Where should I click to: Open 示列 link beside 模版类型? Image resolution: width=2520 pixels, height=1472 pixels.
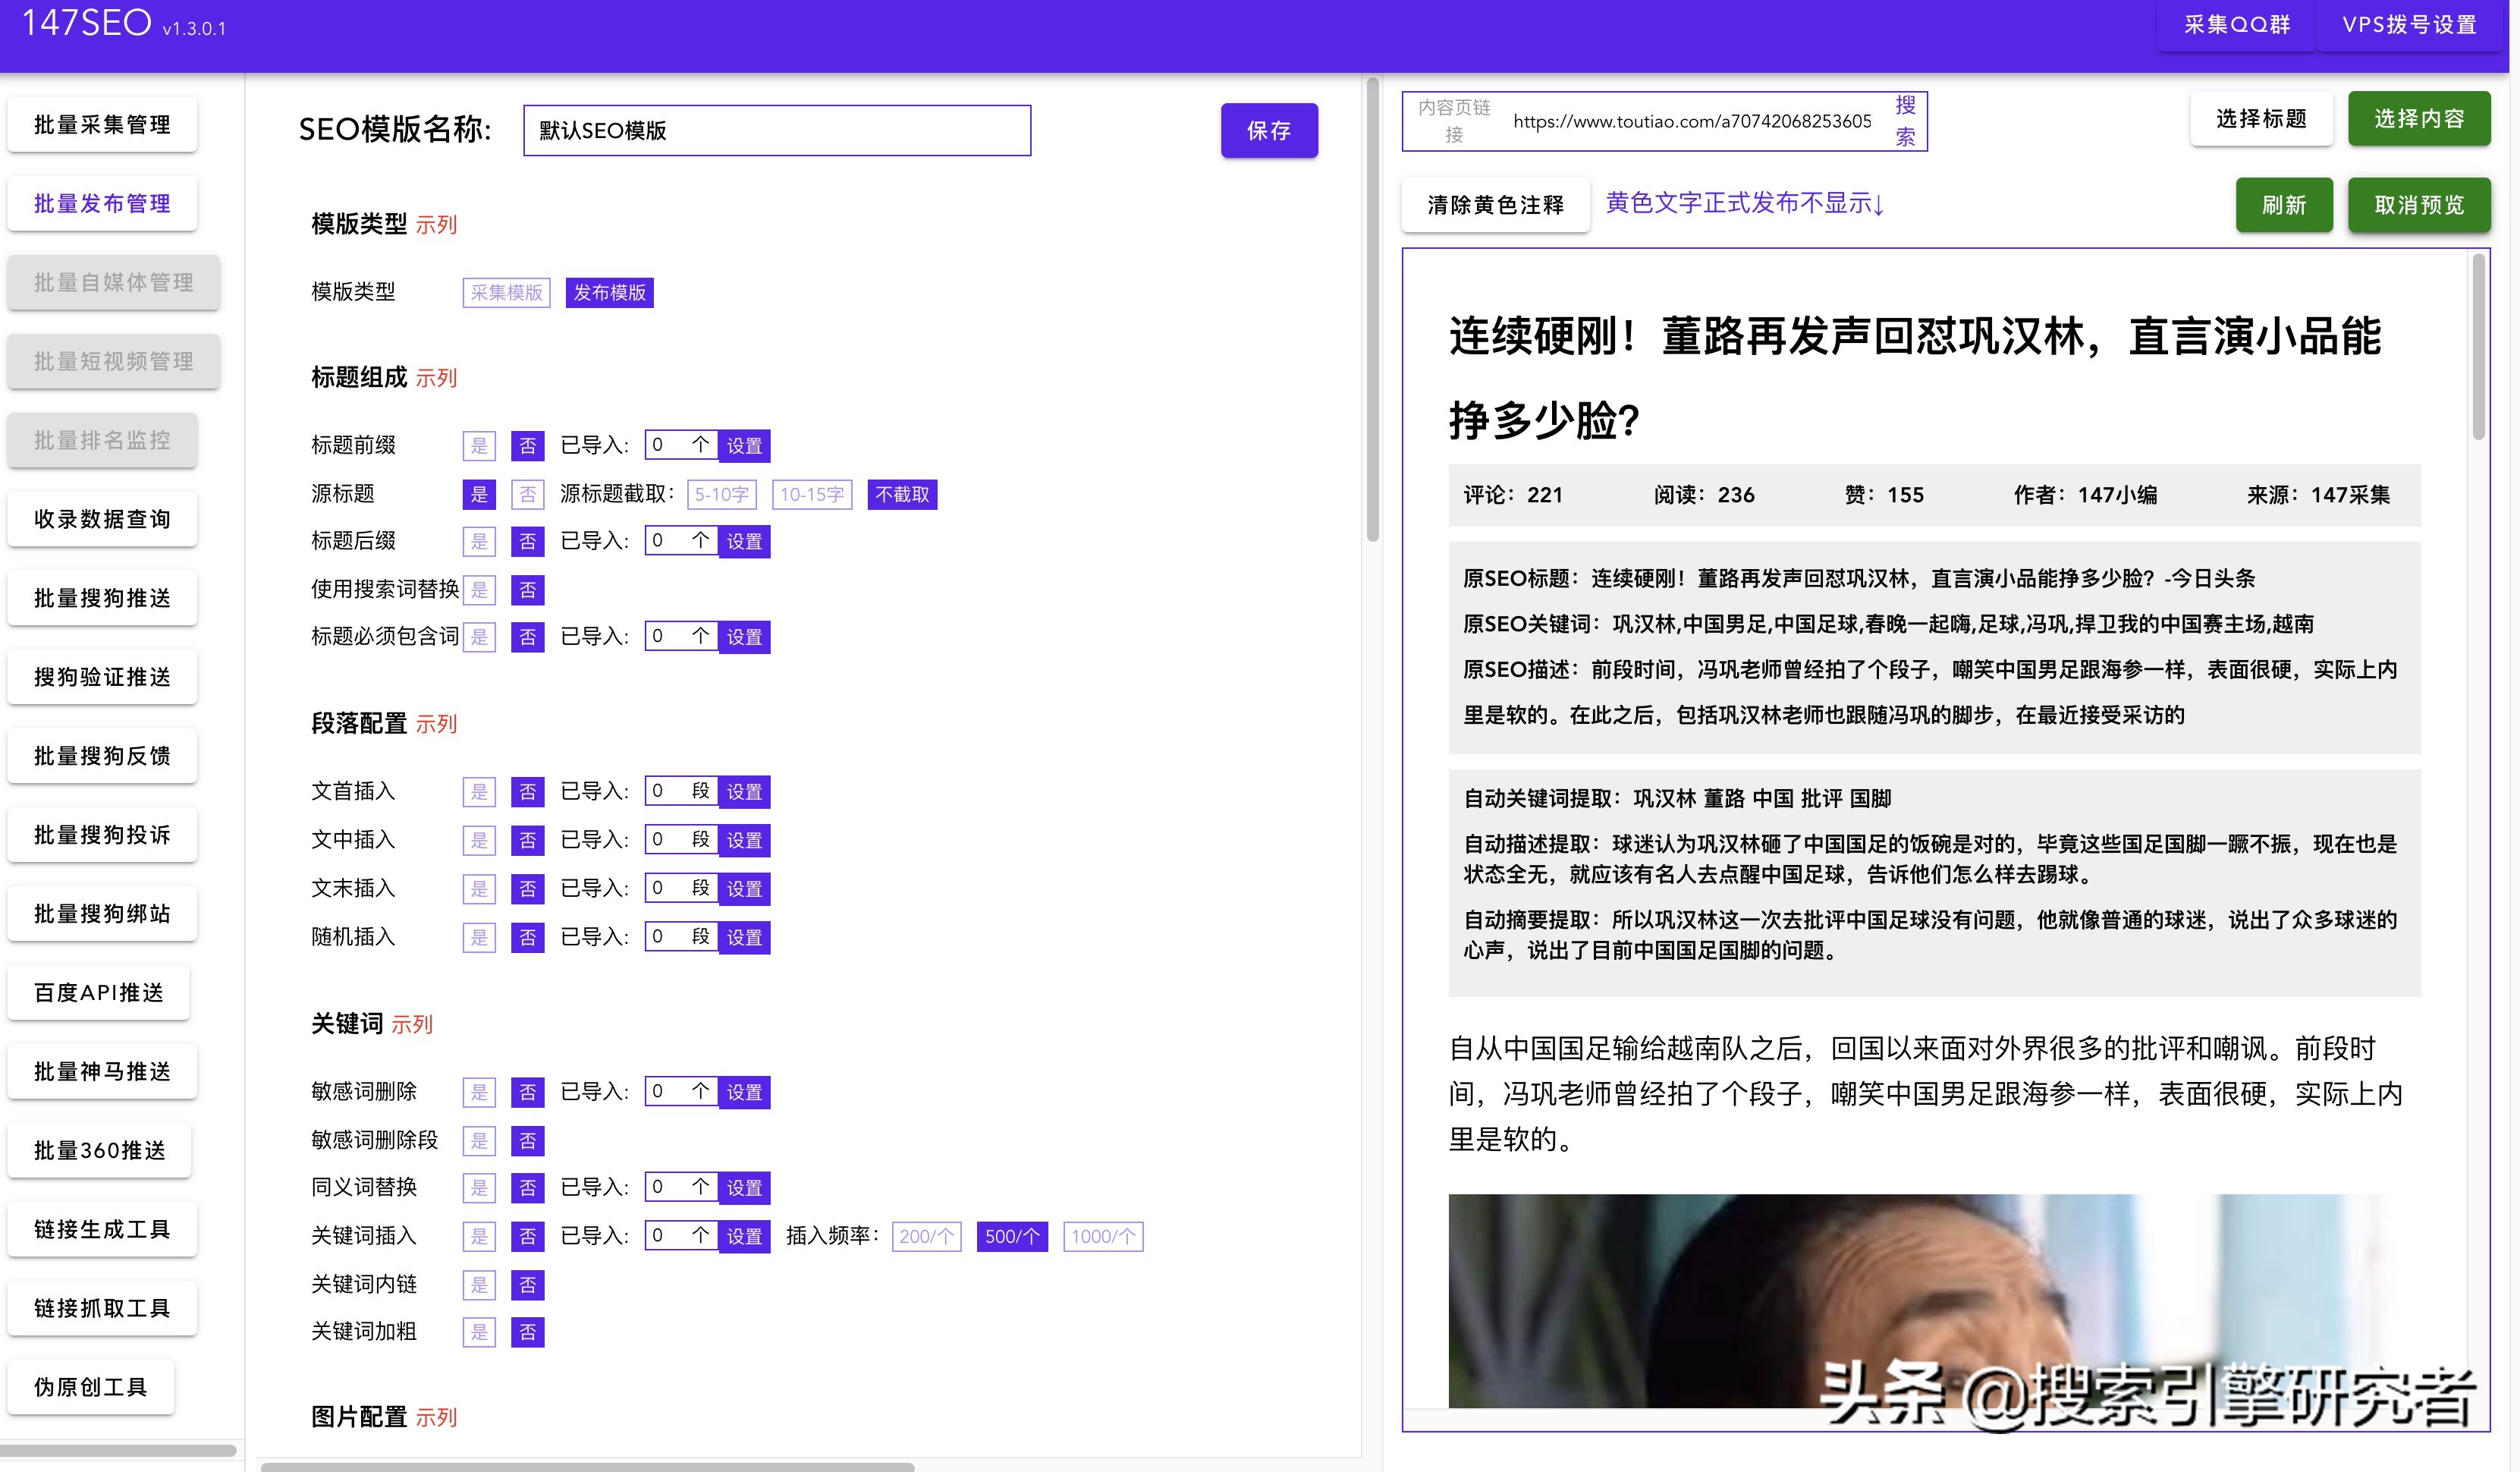(x=436, y=225)
